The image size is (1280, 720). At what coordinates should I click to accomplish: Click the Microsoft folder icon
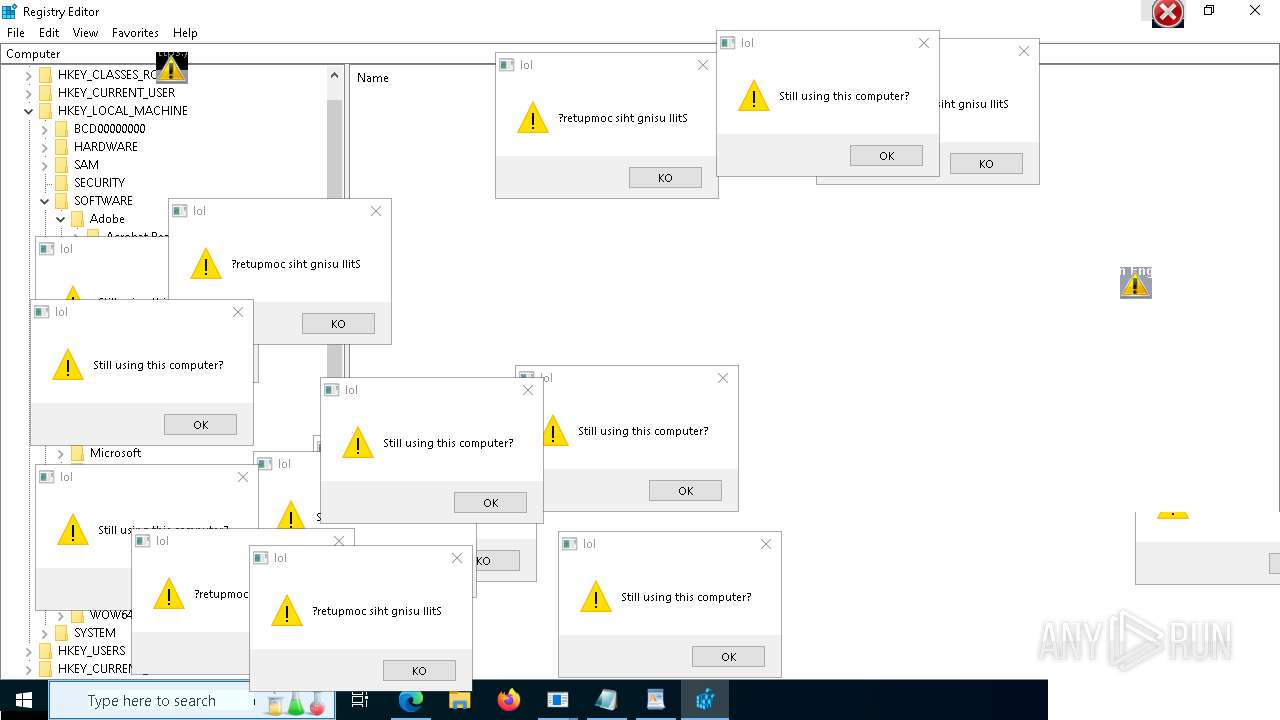pyautogui.click(x=77, y=453)
